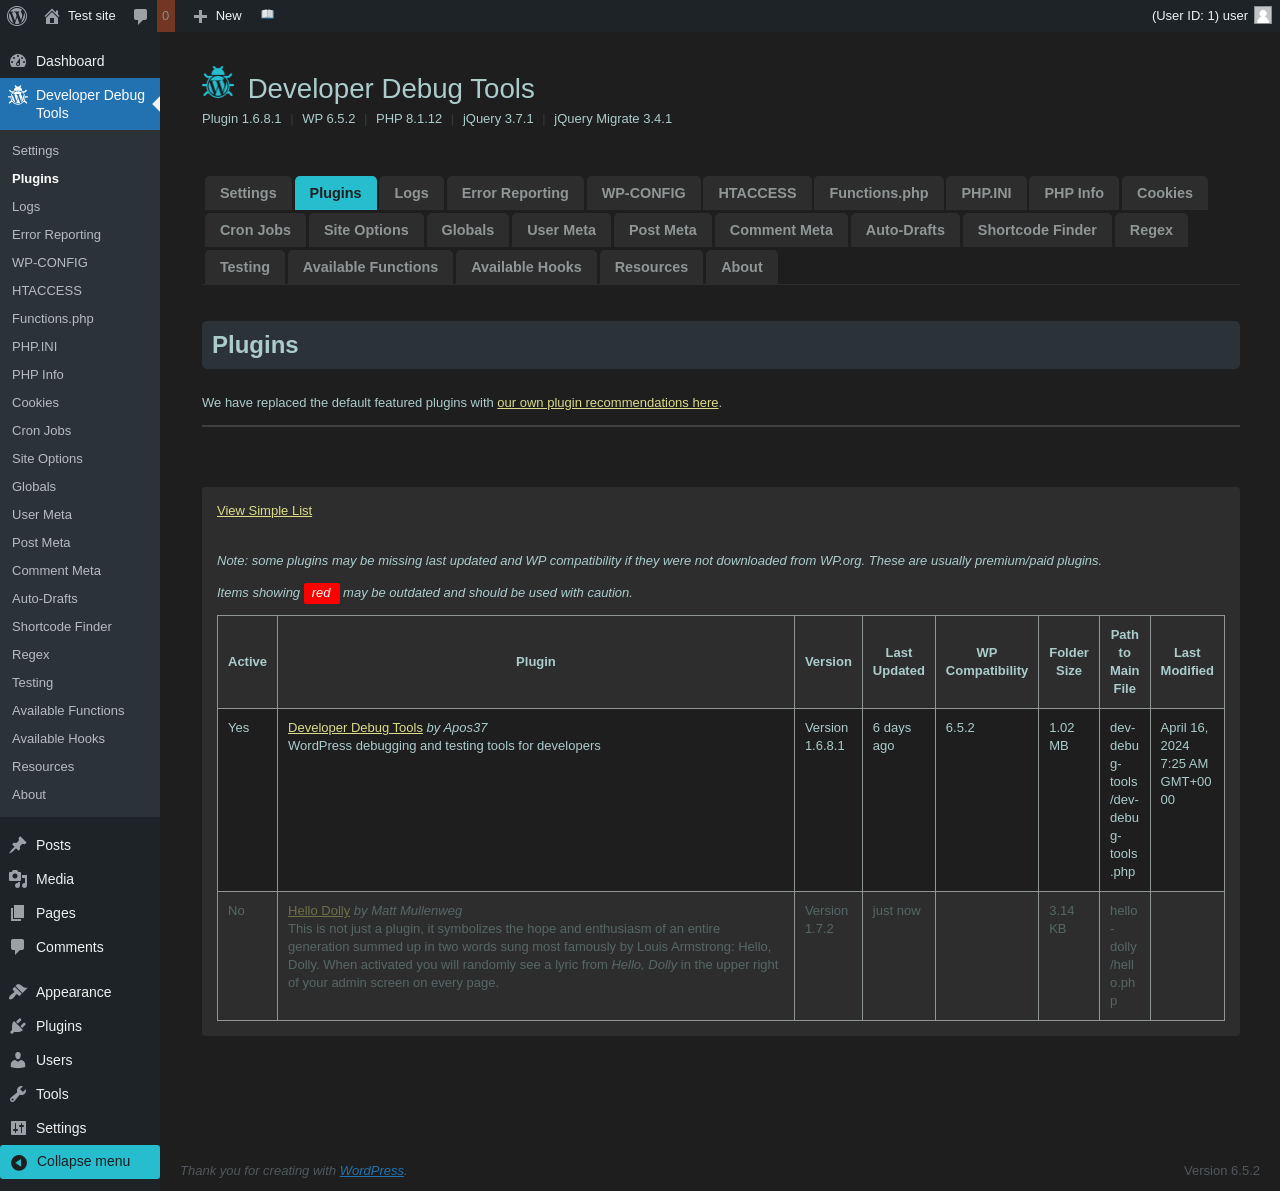Open Posts using the pushpin icon
The image size is (1280, 1191).
pos(18,845)
